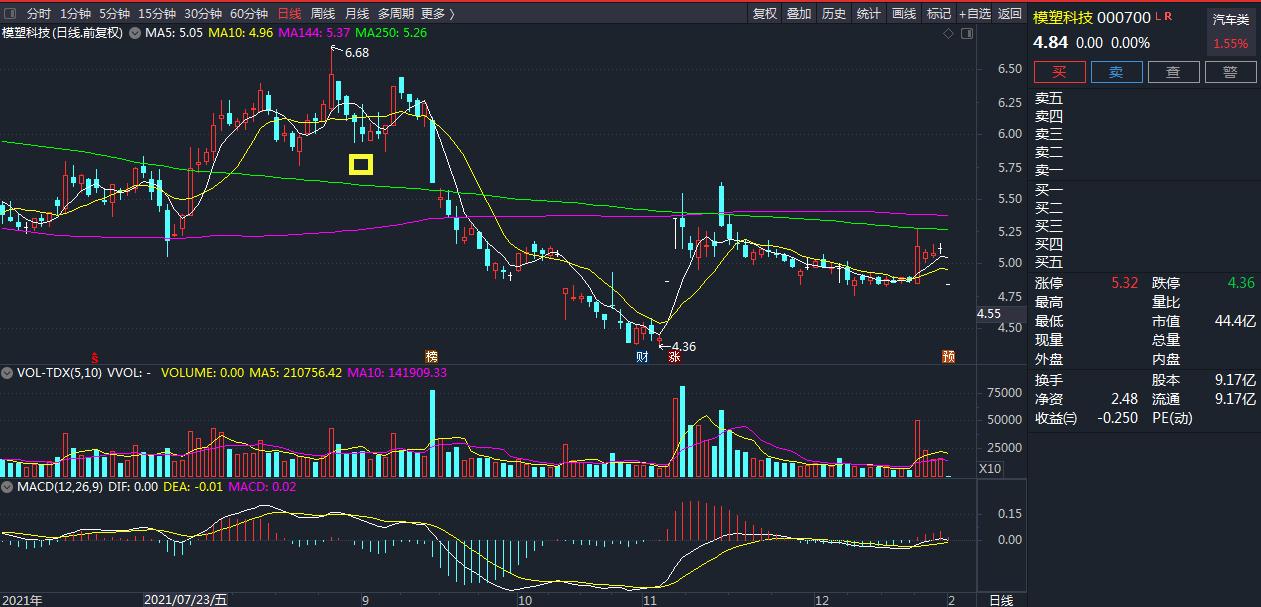Click the 财 event marker on chart

click(642, 356)
